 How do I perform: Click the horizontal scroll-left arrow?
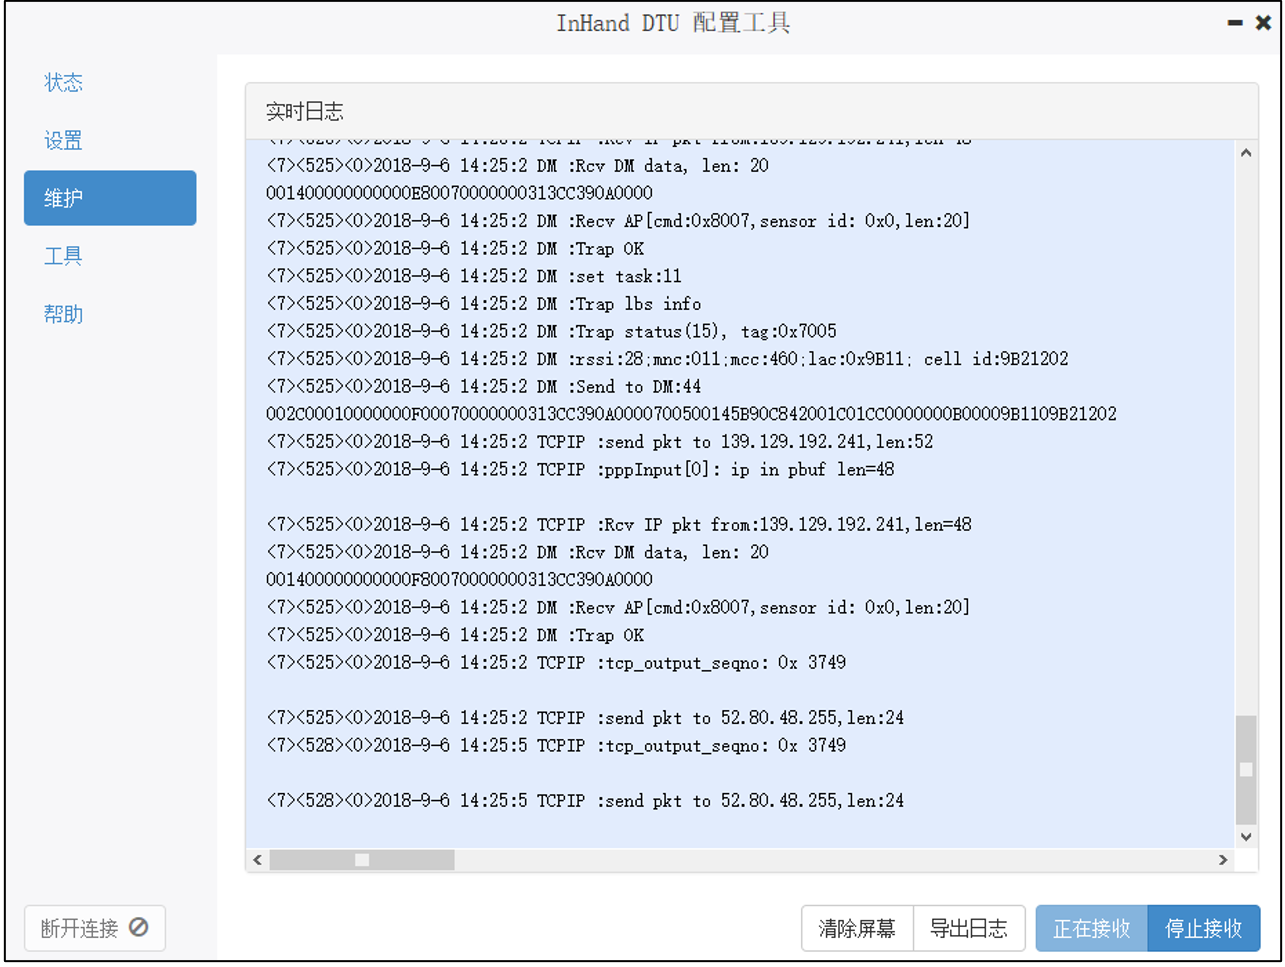point(258,860)
